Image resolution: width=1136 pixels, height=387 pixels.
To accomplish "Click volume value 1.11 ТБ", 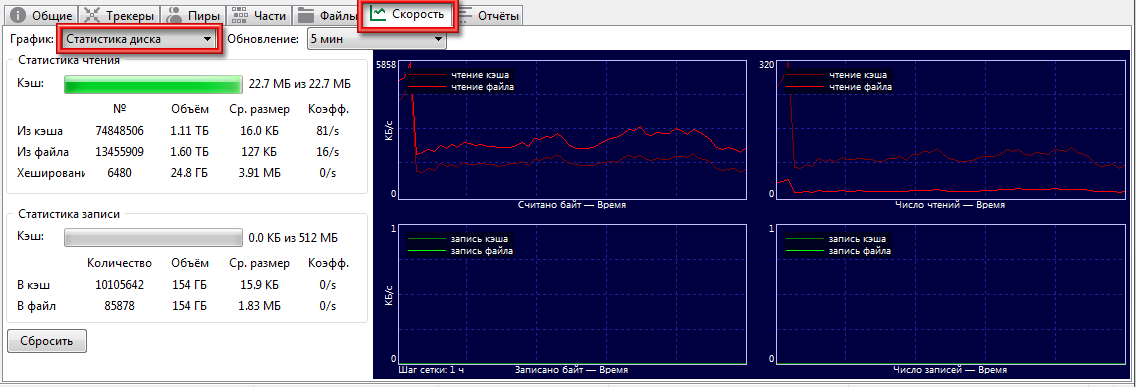I will point(190,131).
